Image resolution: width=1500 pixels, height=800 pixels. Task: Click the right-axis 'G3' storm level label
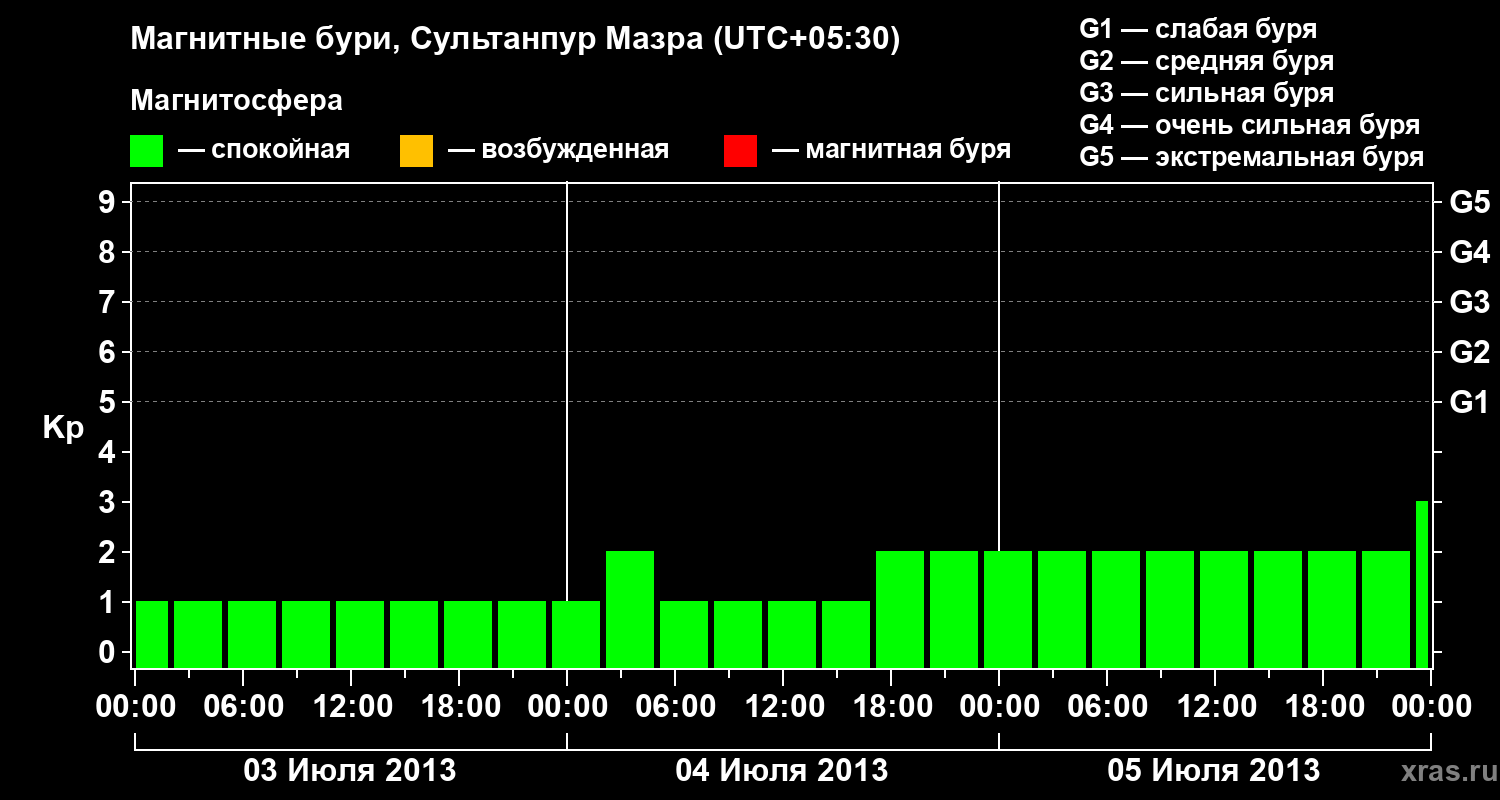(x=1470, y=302)
